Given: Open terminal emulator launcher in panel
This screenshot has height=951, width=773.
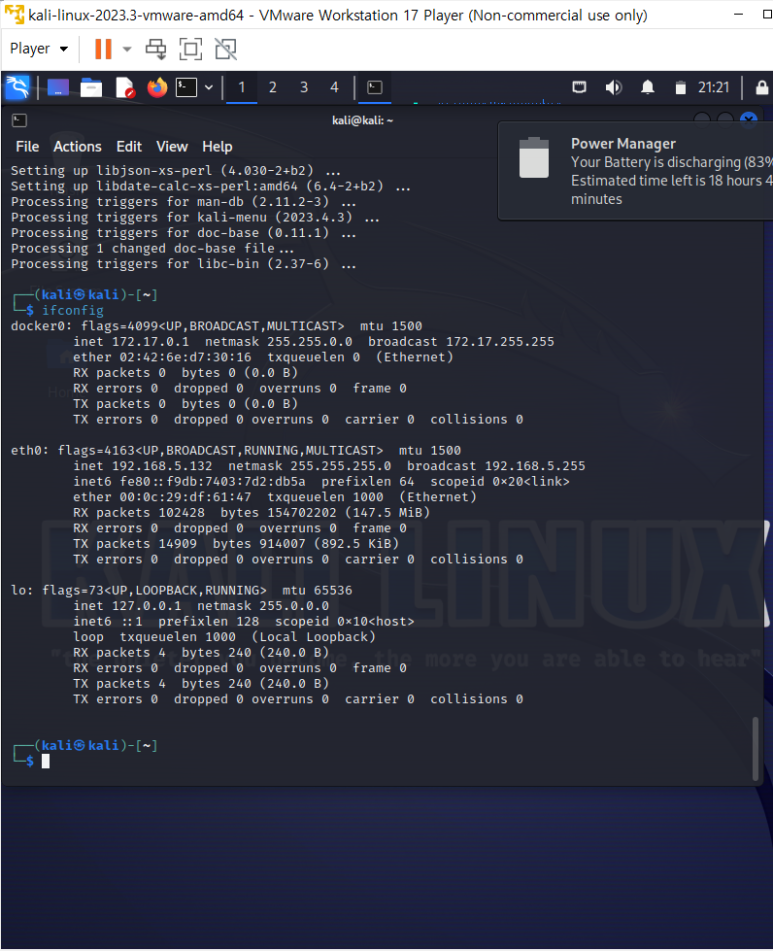Looking at the screenshot, I should 186,87.
